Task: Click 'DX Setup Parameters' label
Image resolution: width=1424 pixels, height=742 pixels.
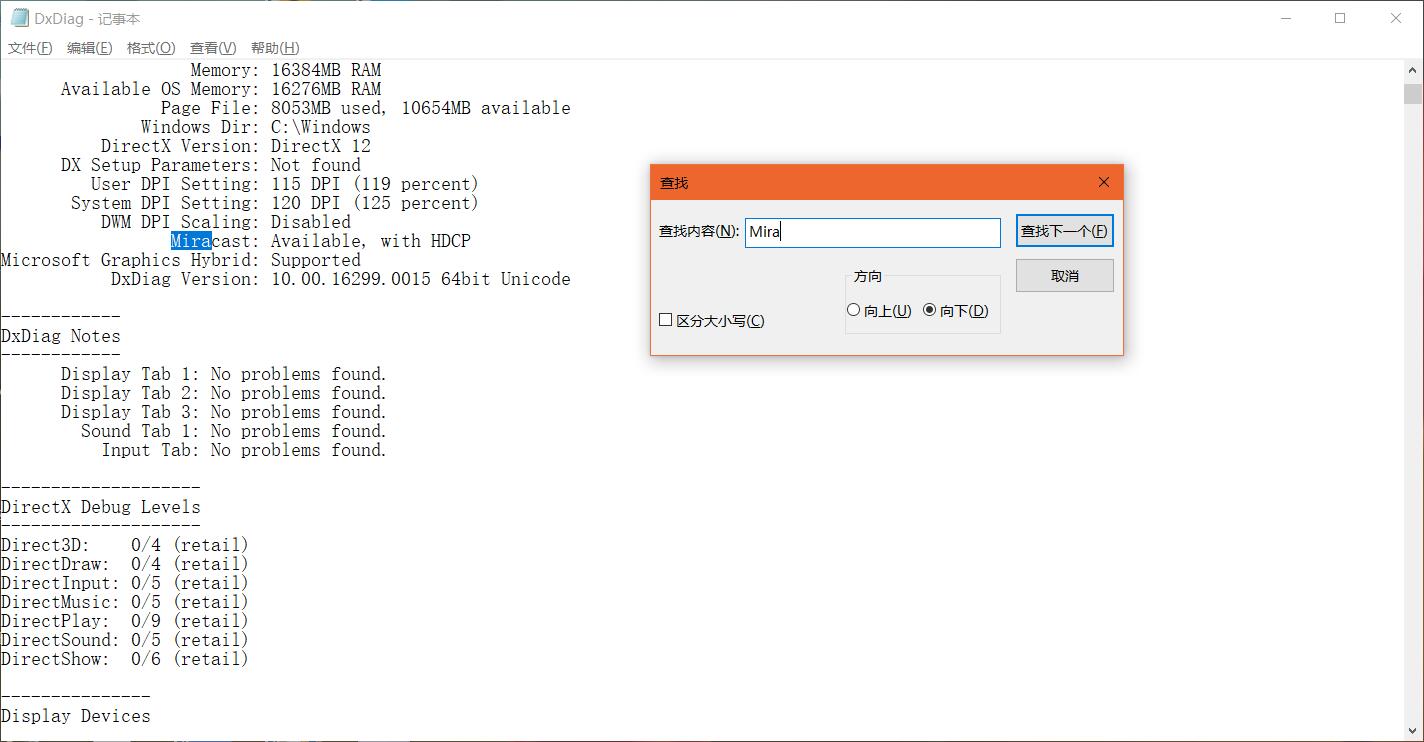Action: coord(160,165)
